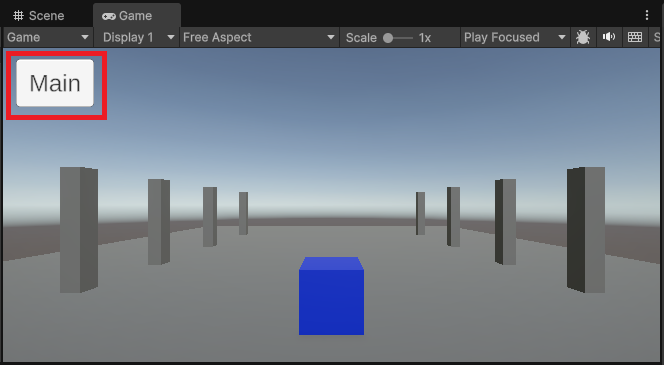Click the grid icon on Scene tab
Screen dimensions: 664x365
tap(18, 16)
